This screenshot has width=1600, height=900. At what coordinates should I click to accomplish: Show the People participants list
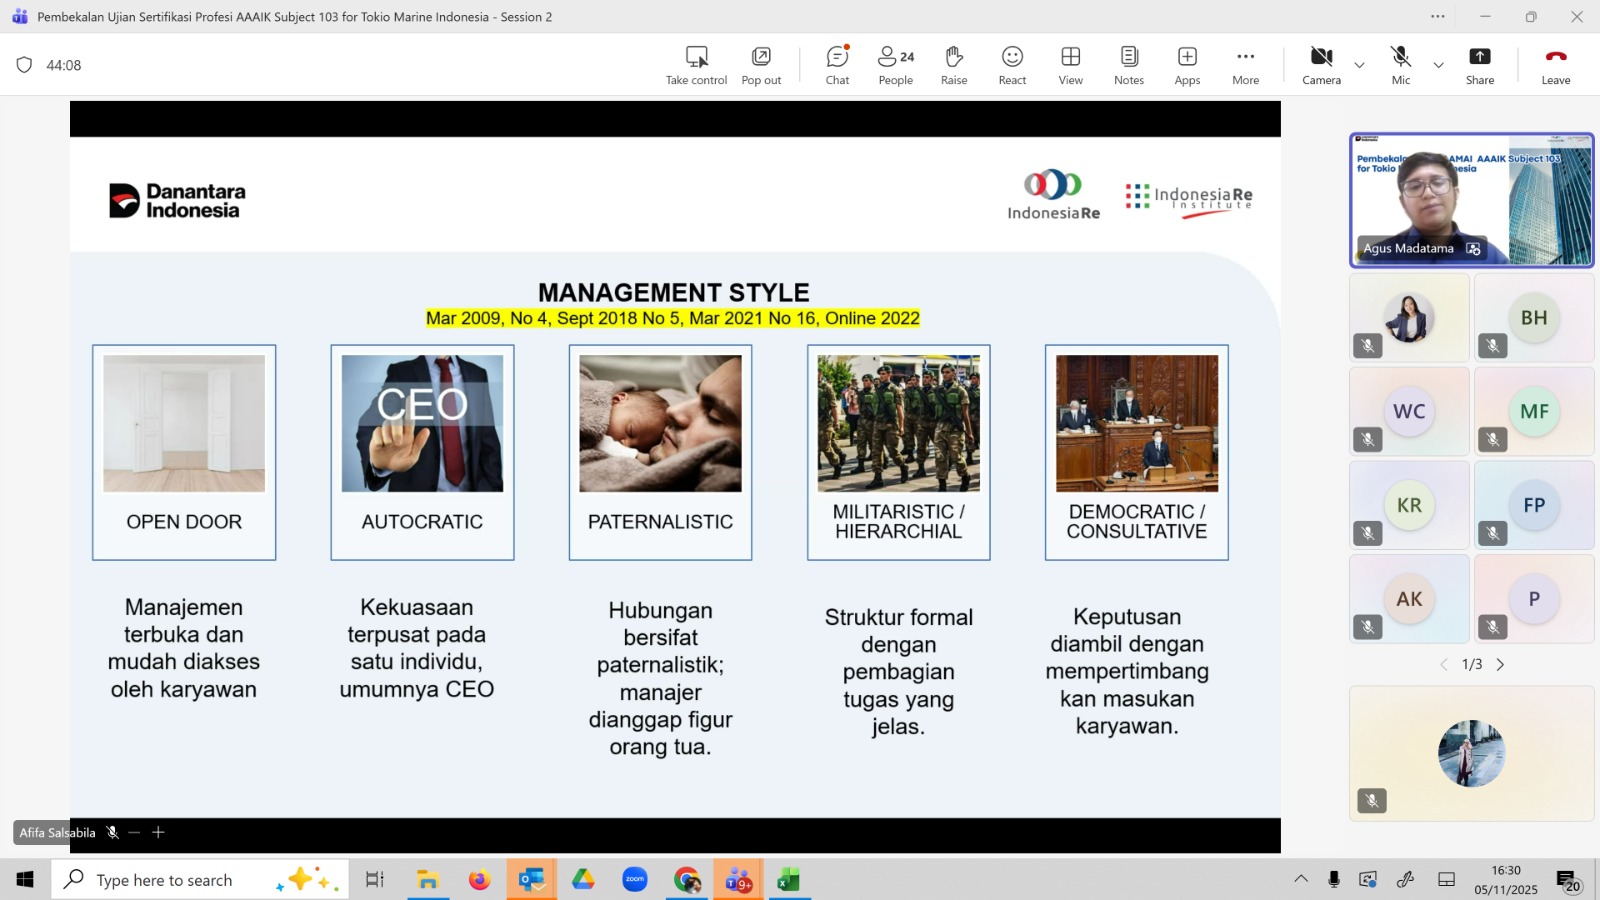895,65
